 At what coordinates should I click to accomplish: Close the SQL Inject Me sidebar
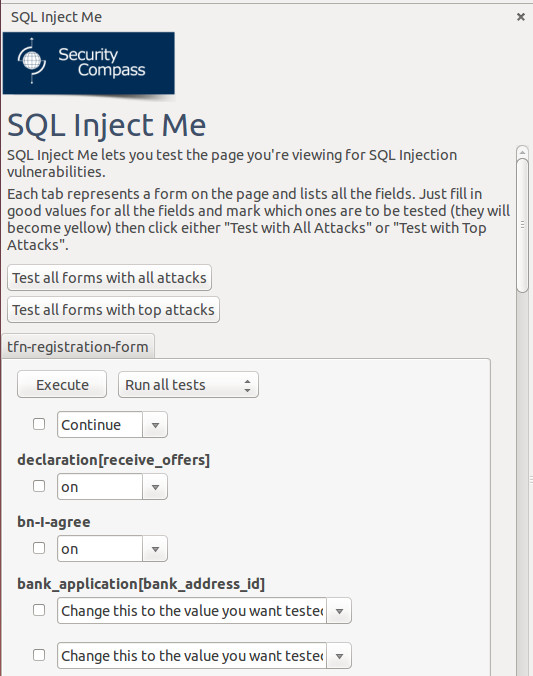pyautogui.click(x=520, y=17)
